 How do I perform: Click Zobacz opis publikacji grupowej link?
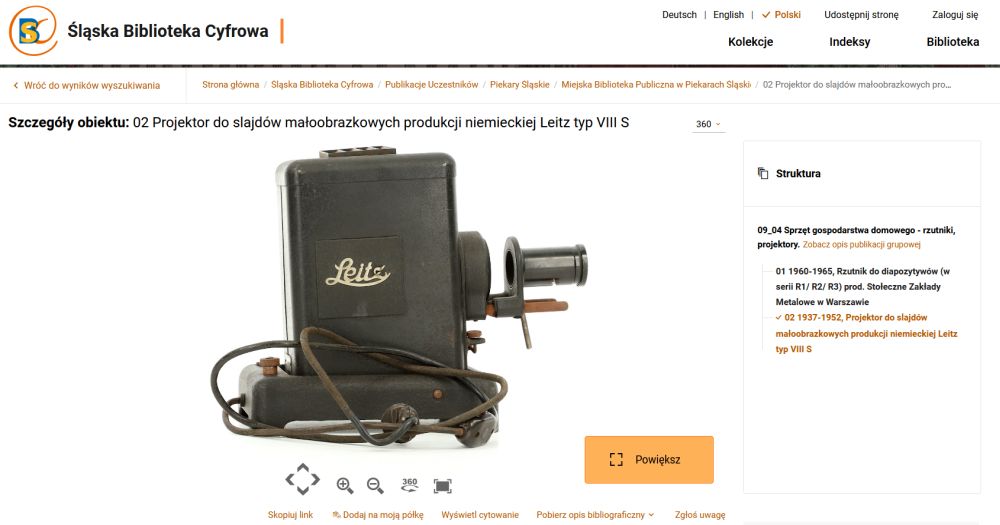862,244
